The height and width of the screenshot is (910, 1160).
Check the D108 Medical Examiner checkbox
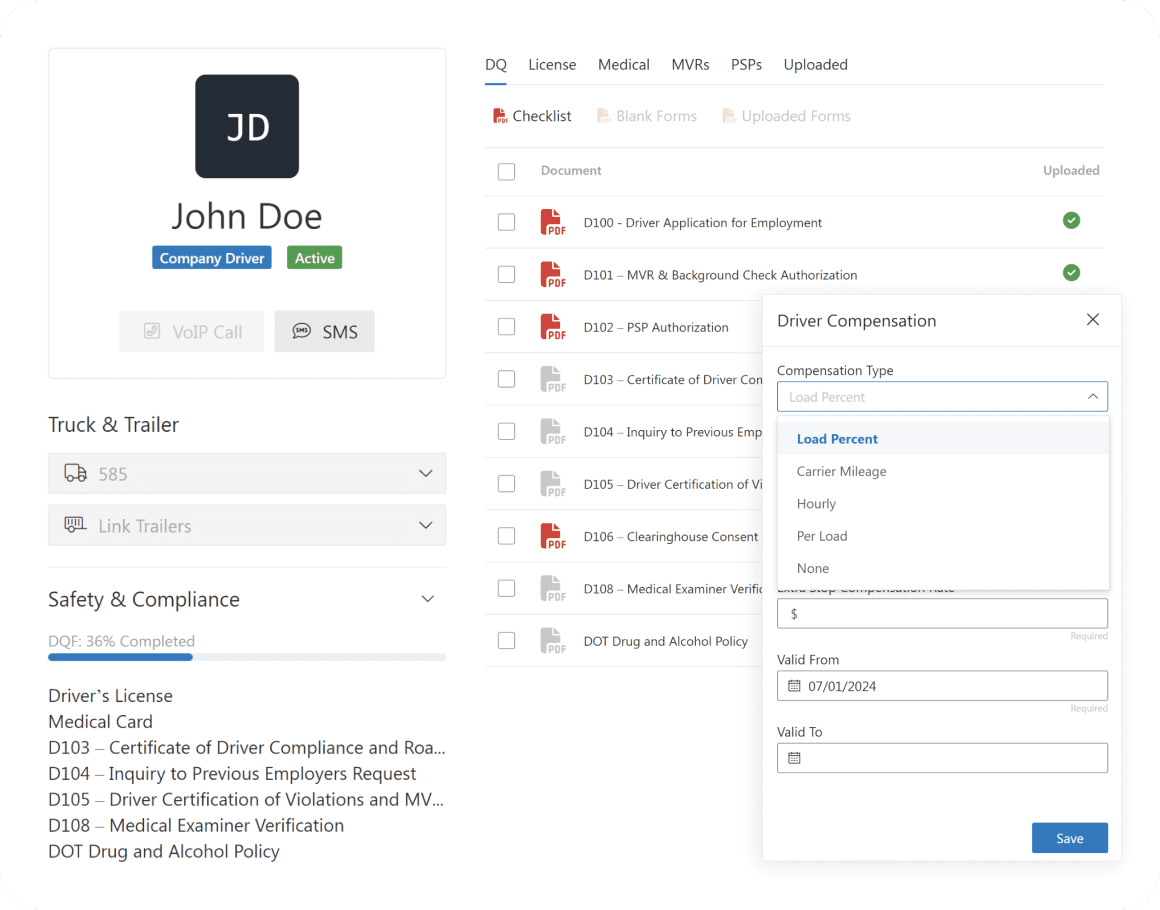[x=506, y=588]
